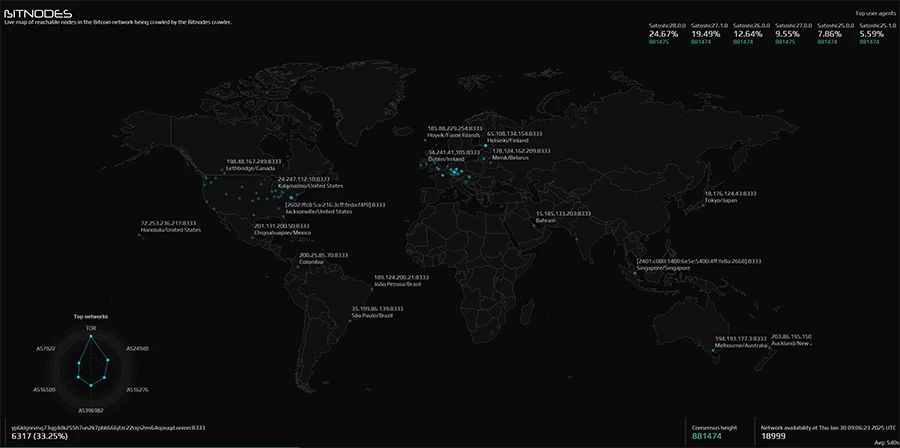
Task: Select the 6317 (33.25%) crawl count
Action: pos(40,437)
